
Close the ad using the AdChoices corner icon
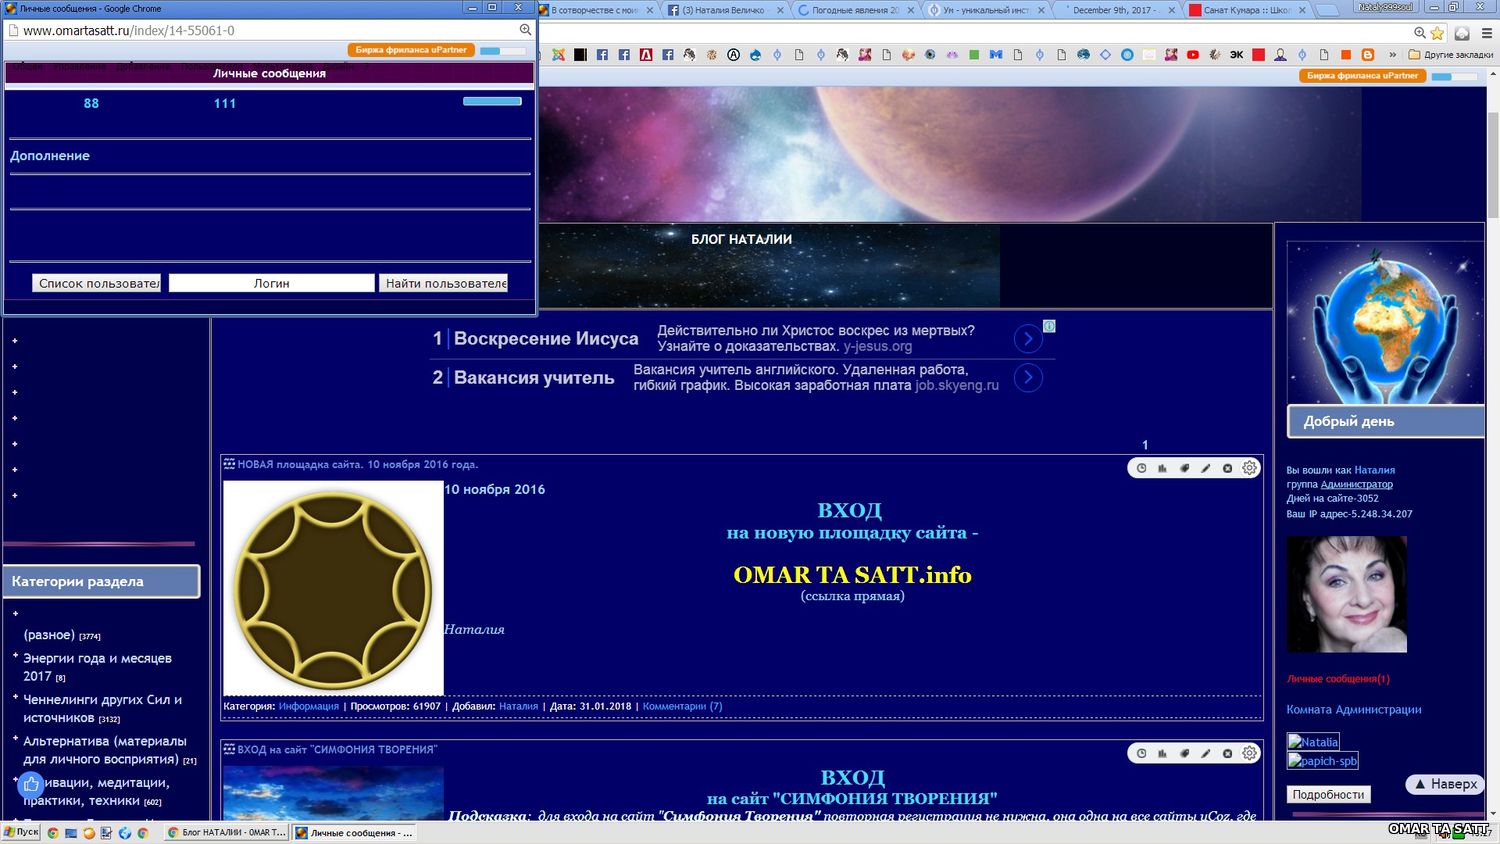tap(1049, 326)
